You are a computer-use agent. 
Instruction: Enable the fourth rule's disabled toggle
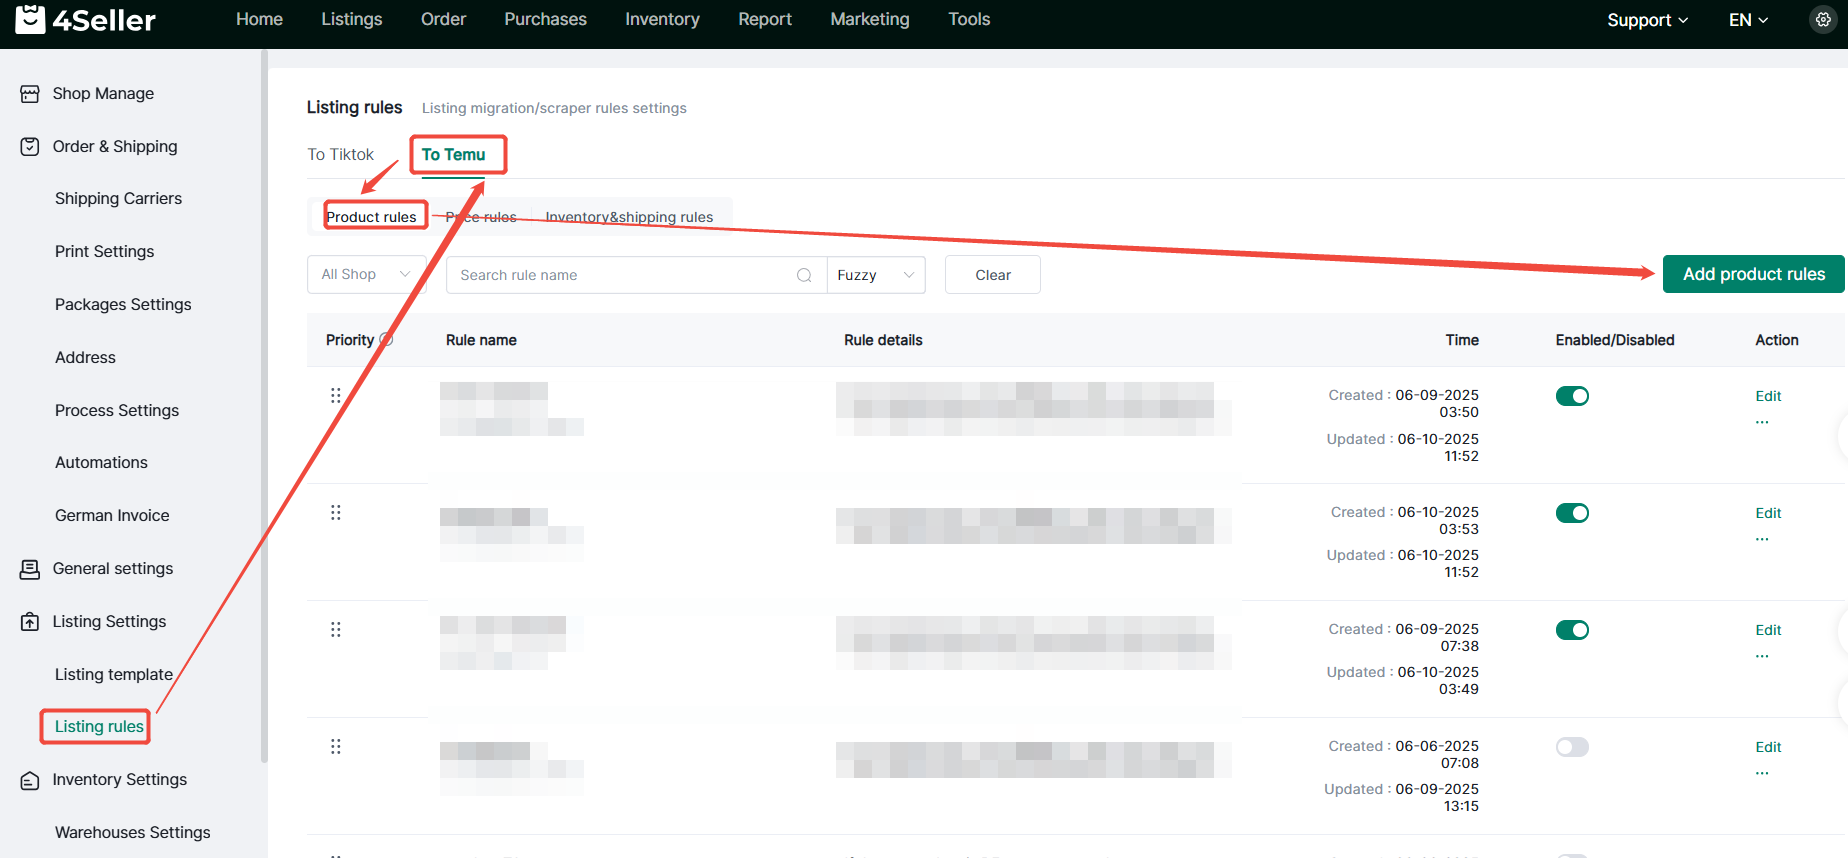pos(1572,747)
